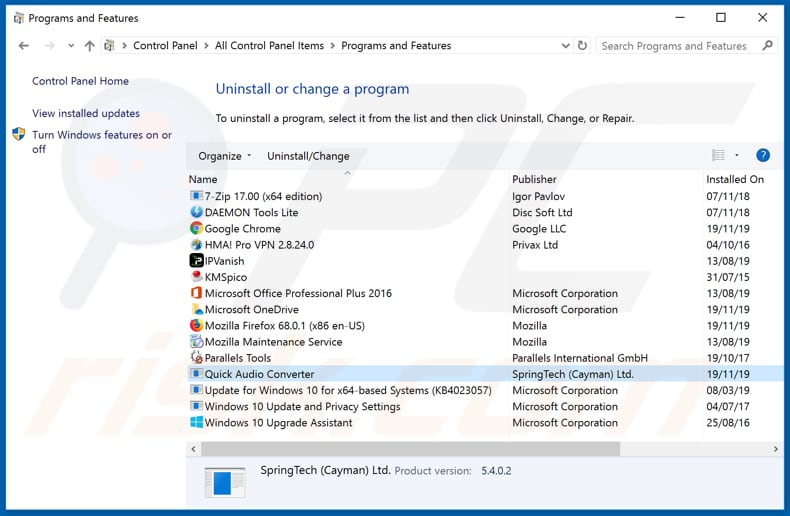Click the address bar Control Panel icon
The height and width of the screenshot is (516, 790).
point(109,46)
